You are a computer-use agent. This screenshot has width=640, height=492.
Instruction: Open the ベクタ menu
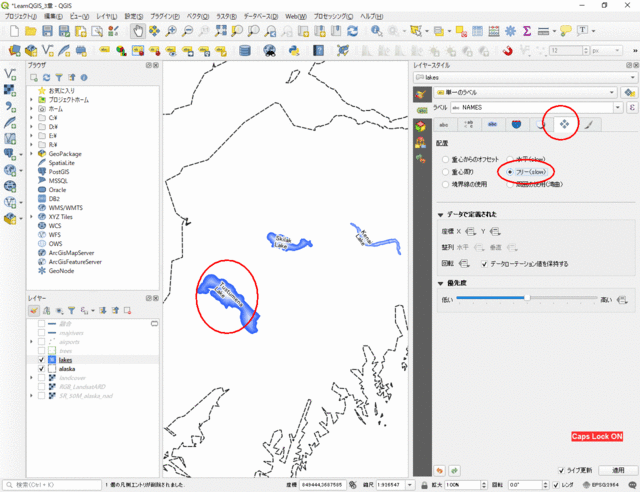click(198, 16)
